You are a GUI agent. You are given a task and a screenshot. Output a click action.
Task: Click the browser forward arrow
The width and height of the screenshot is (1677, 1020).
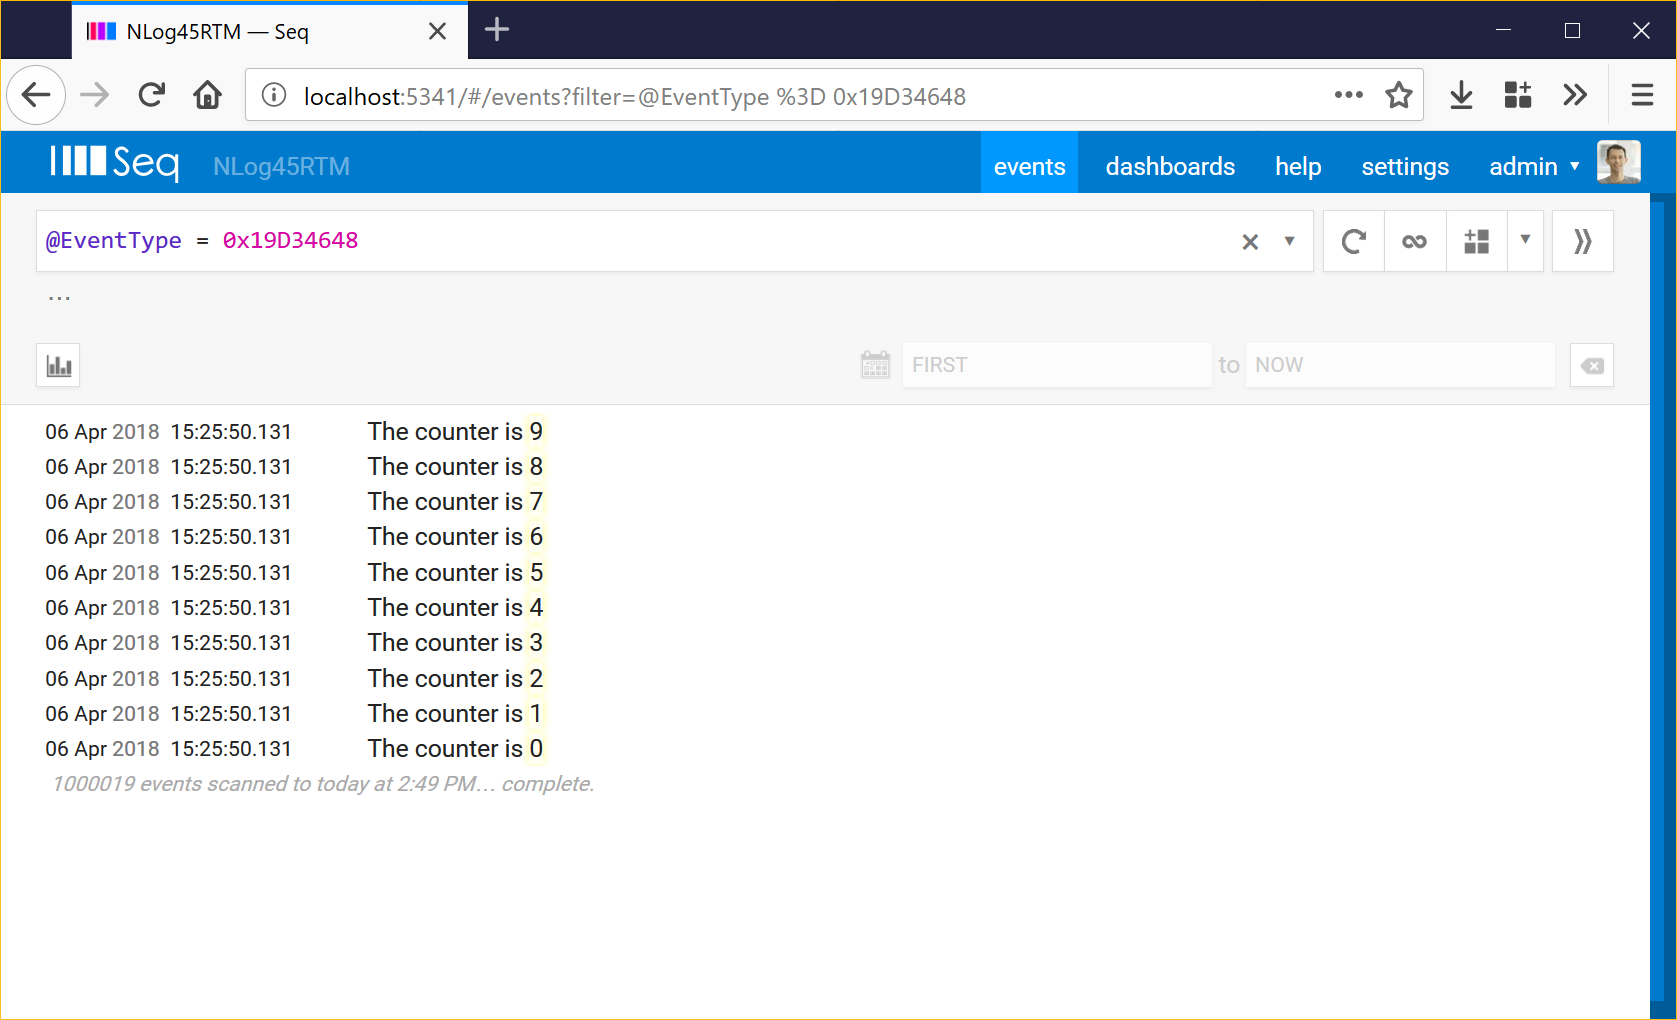(x=94, y=96)
